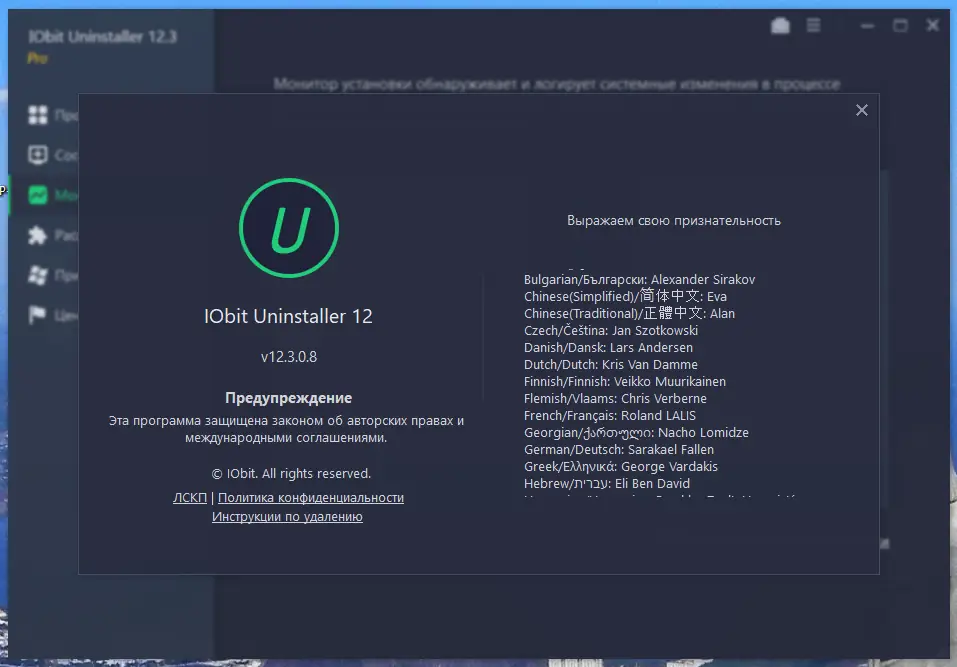Select the Czech Jan Szotkowski credit line
The width and height of the screenshot is (957, 667).
(611, 331)
